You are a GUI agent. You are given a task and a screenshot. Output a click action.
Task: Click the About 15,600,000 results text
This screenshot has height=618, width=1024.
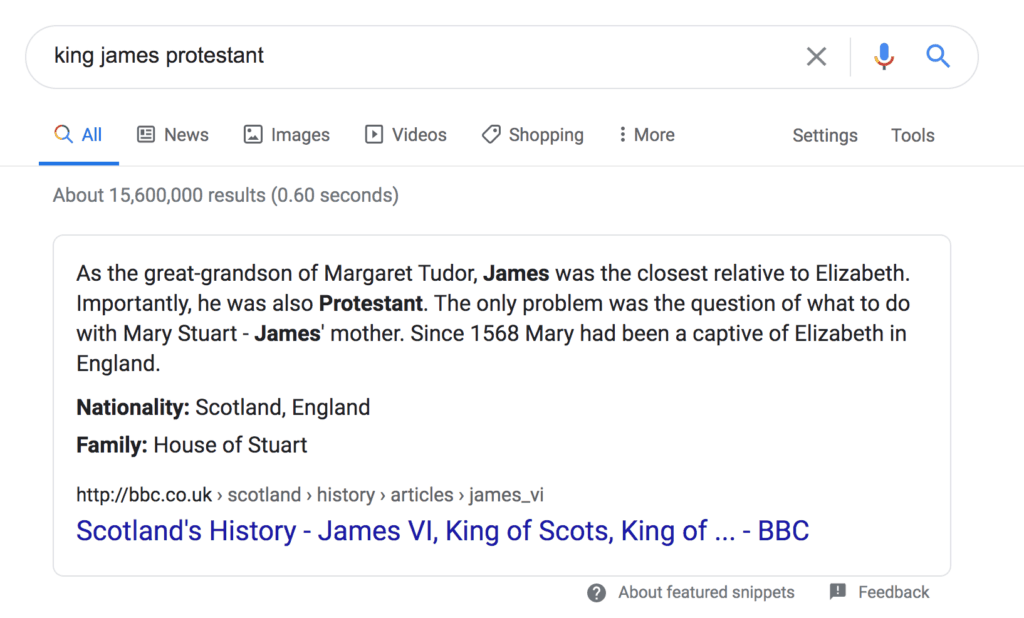225,195
